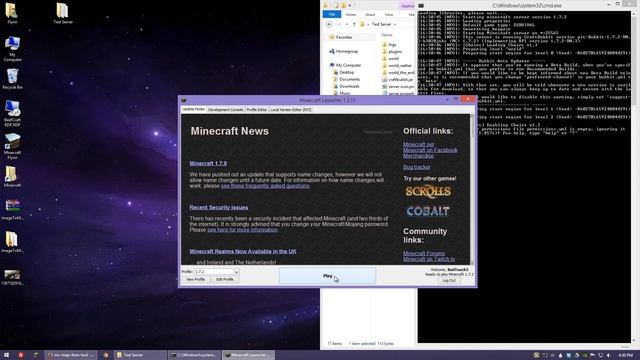The image size is (640, 360).
Task: Open the frequently asked questions link
Action: (x=265, y=186)
